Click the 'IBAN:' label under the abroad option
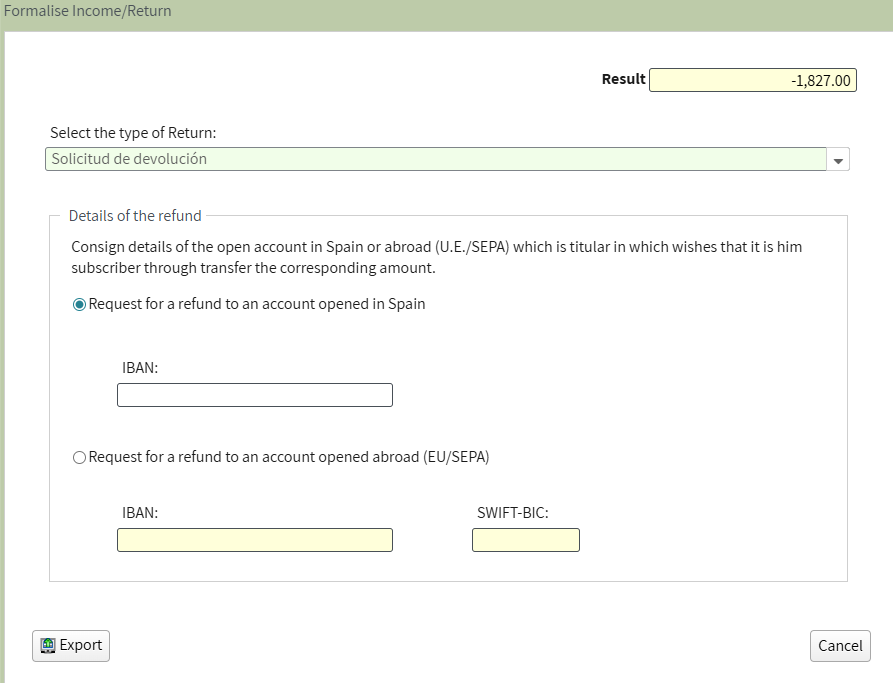This screenshot has height=683, width=893. tap(140, 513)
